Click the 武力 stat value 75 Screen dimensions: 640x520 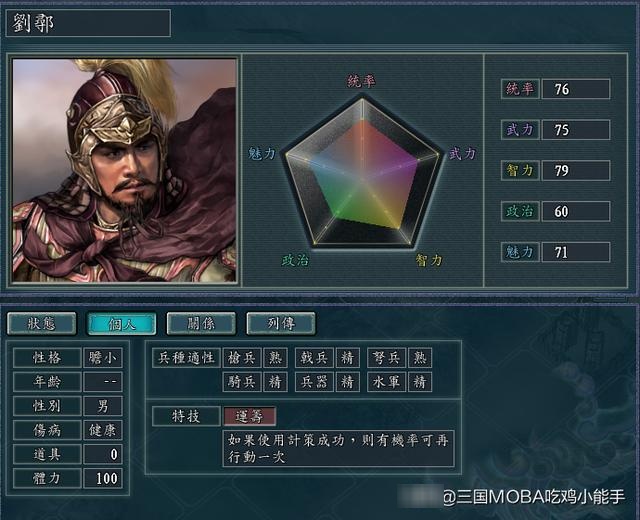(576, 130)
